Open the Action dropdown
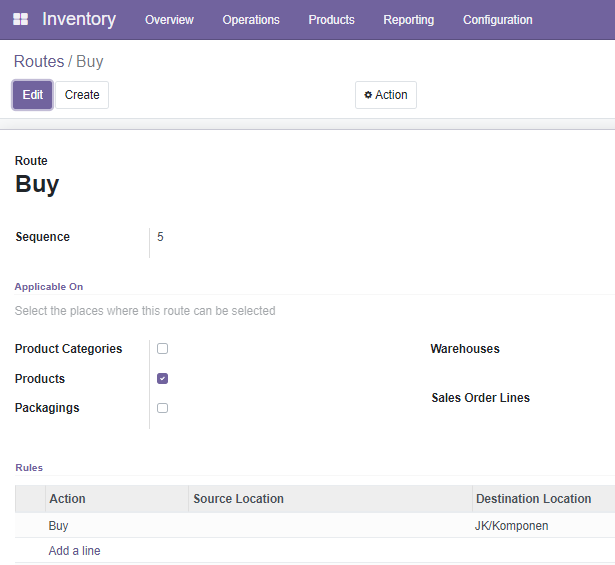The image size is (615, 565). coord(386,95)
